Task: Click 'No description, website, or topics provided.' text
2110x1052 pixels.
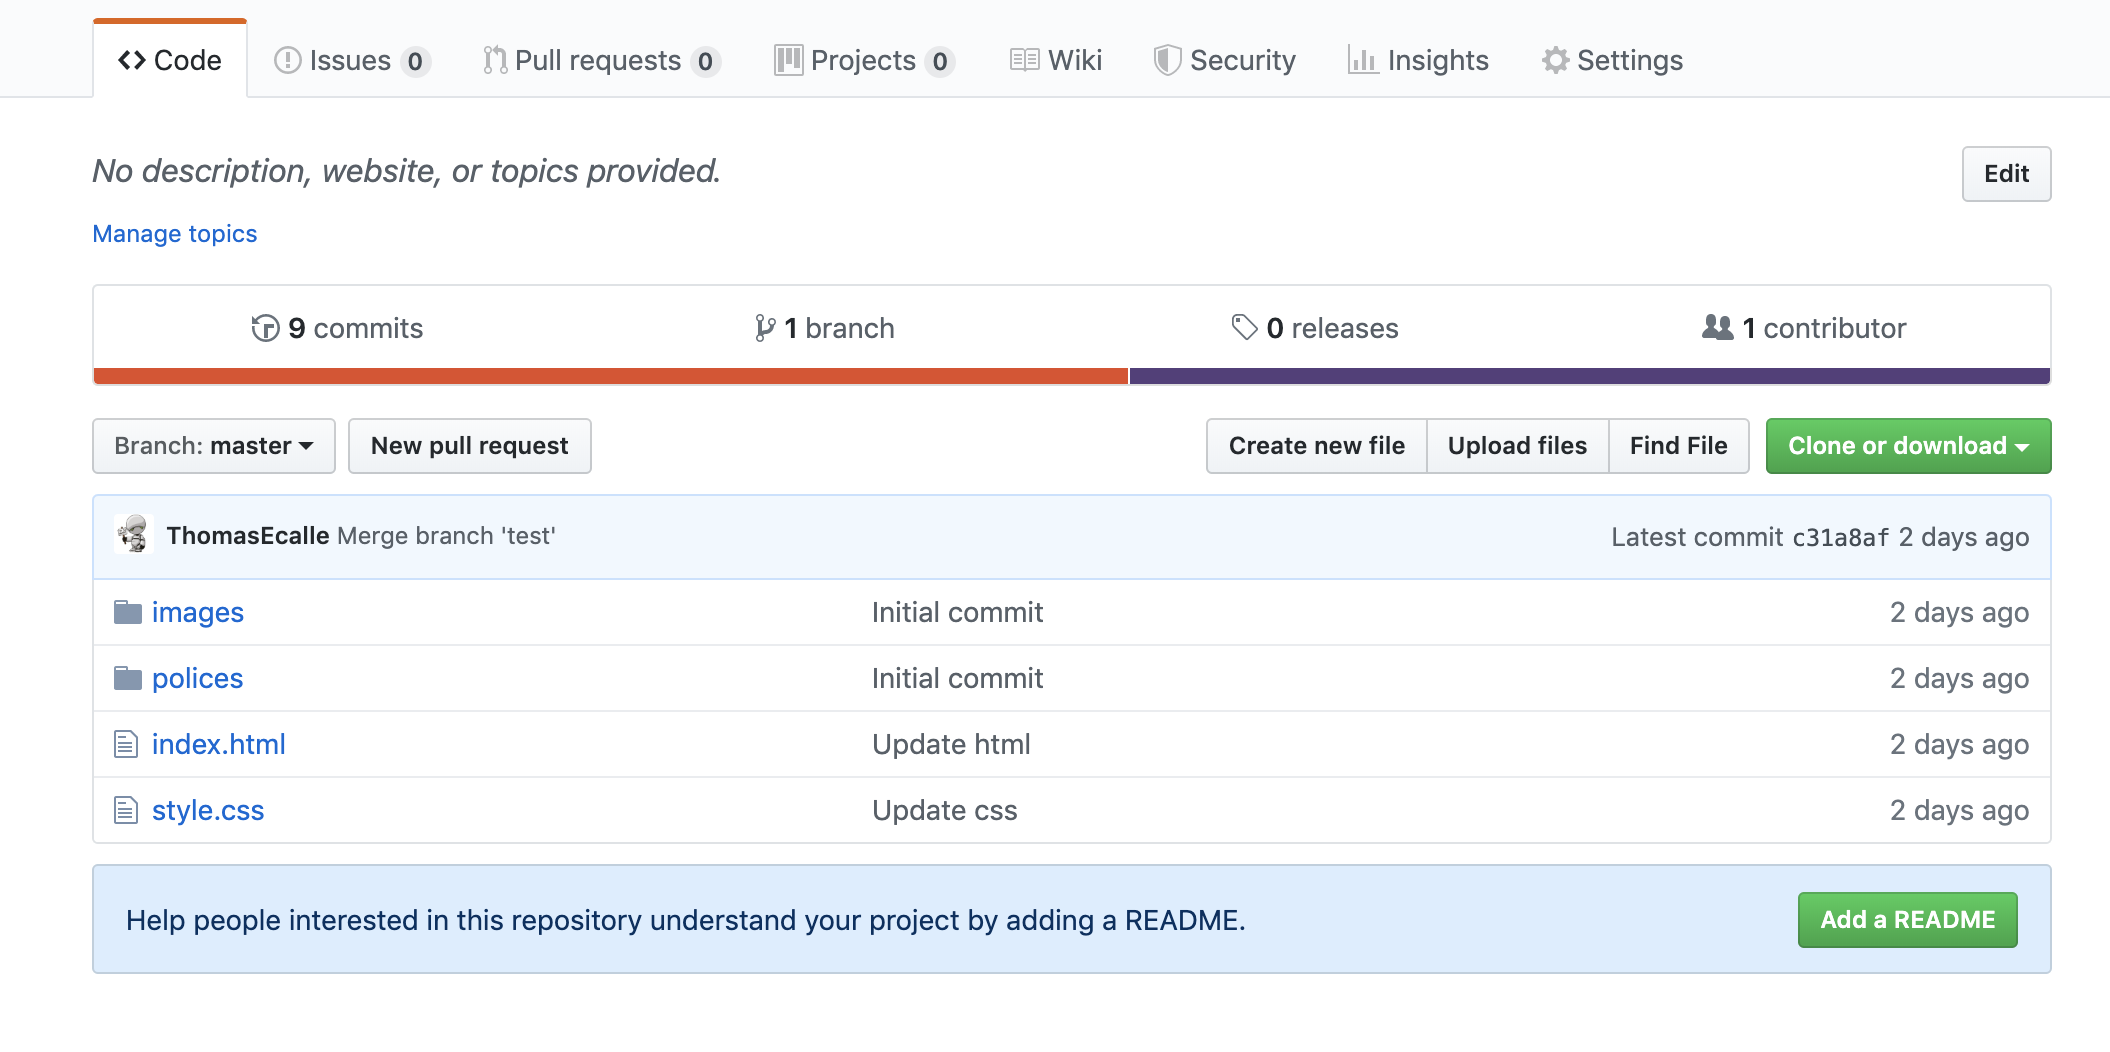Action: (407, 171)
